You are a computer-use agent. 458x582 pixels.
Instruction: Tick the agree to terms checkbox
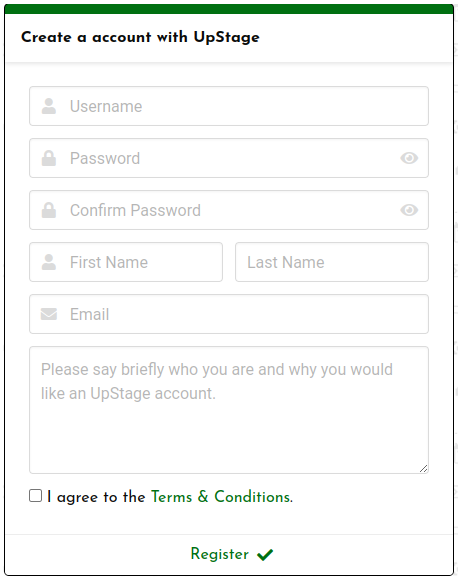tap(36, 496)
